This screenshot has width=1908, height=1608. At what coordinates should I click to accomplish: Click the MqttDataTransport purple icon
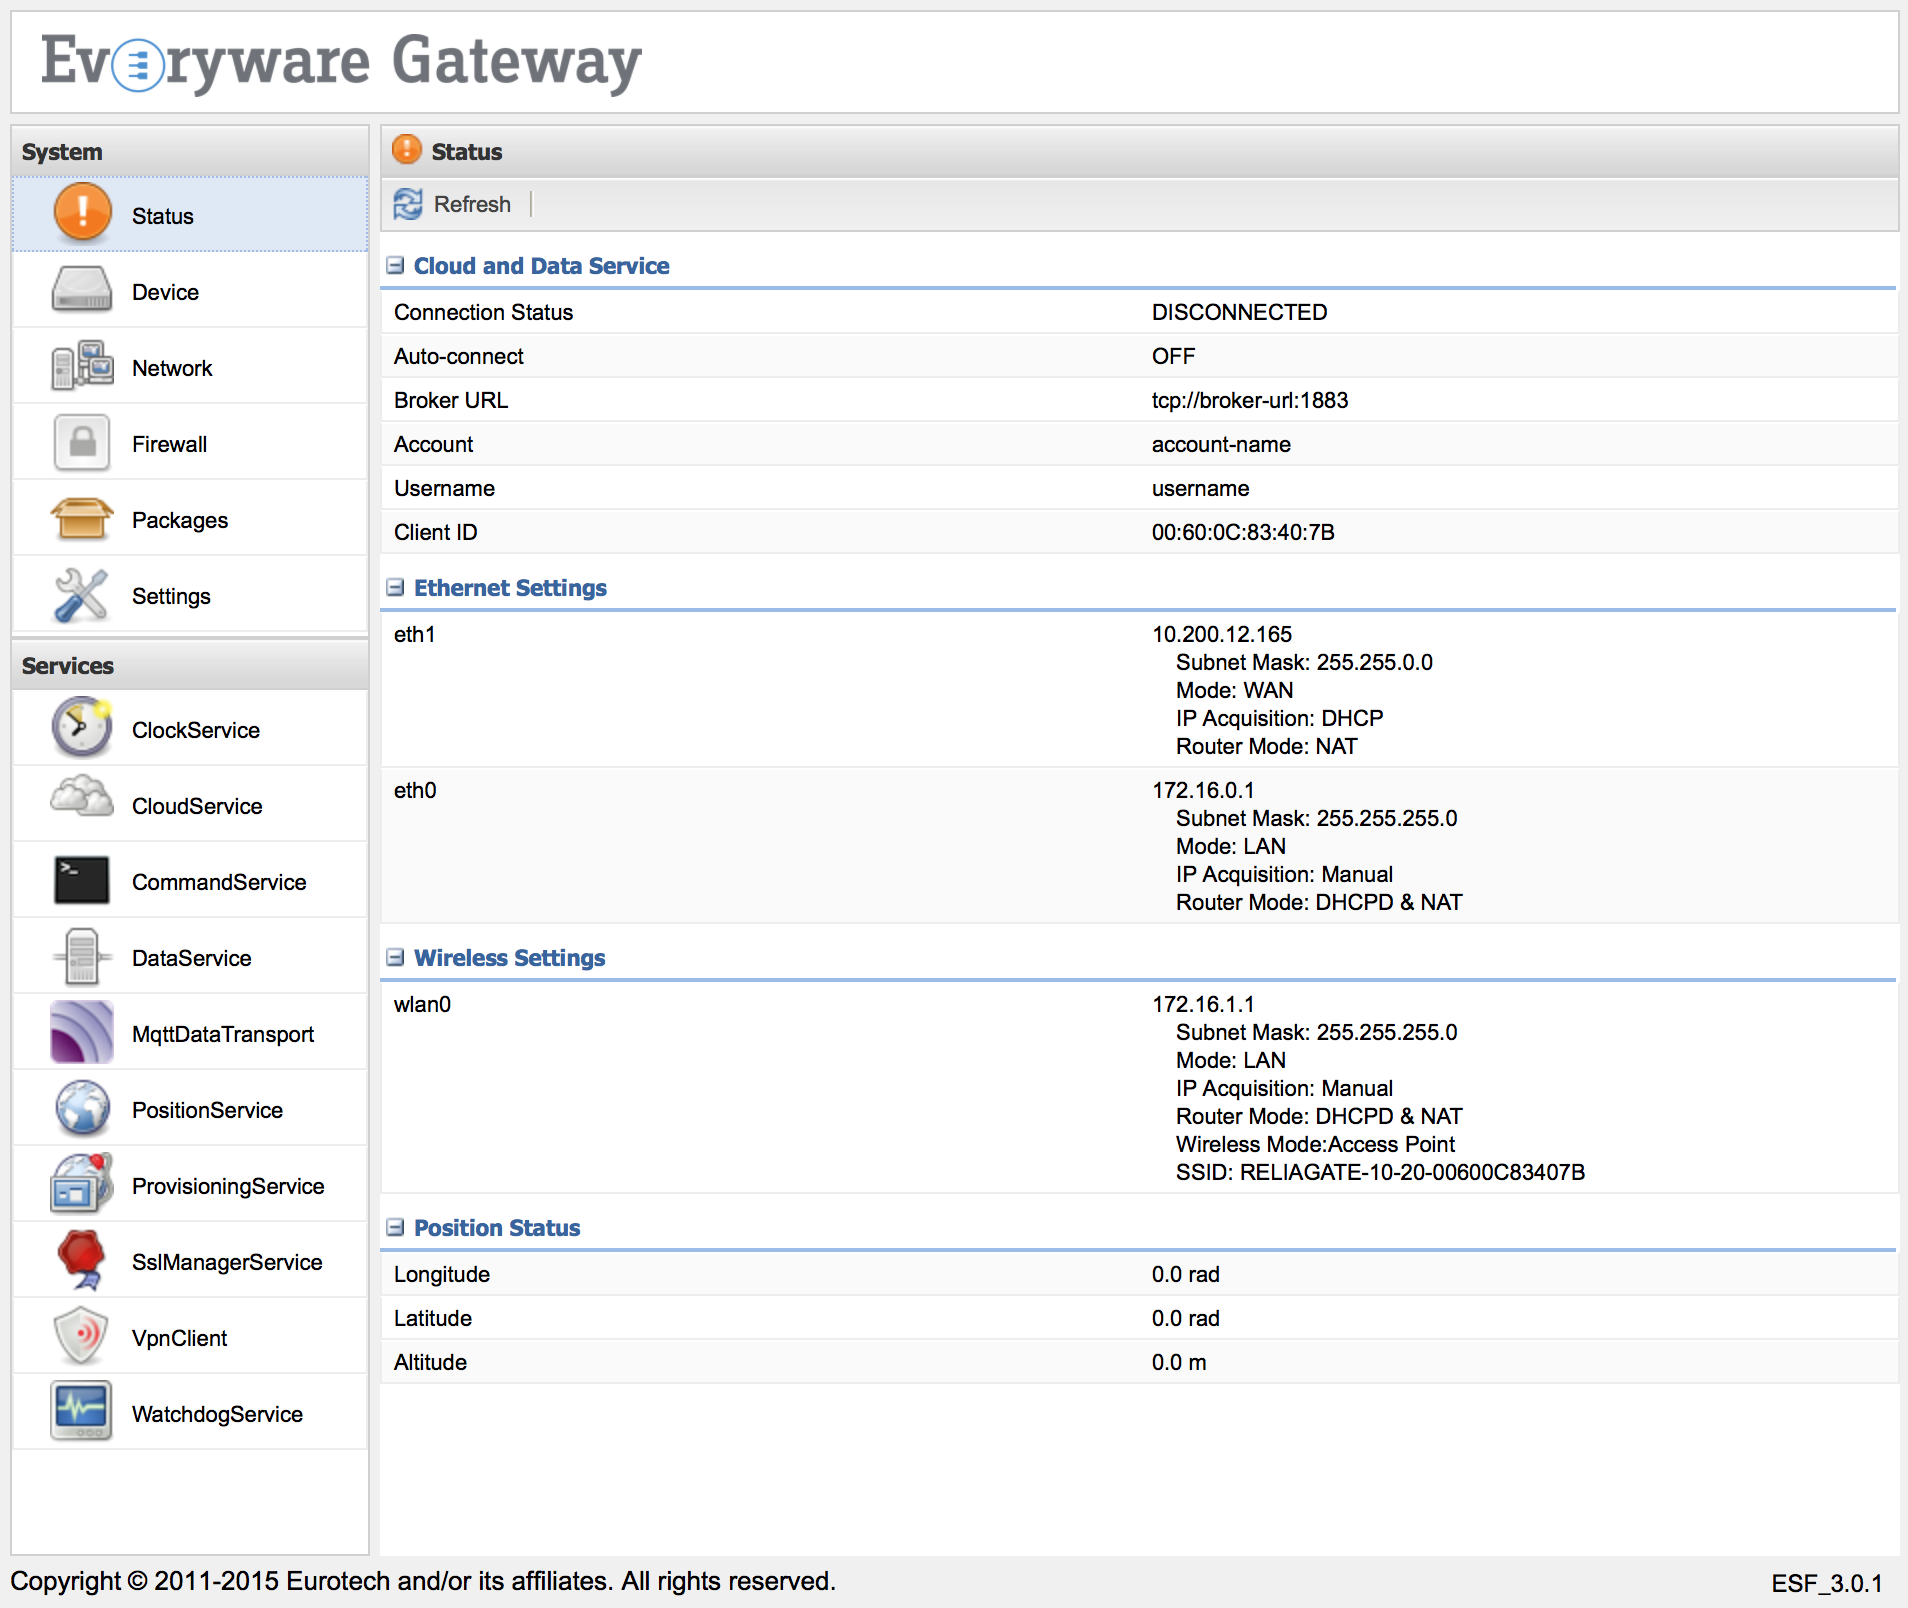82,1032
